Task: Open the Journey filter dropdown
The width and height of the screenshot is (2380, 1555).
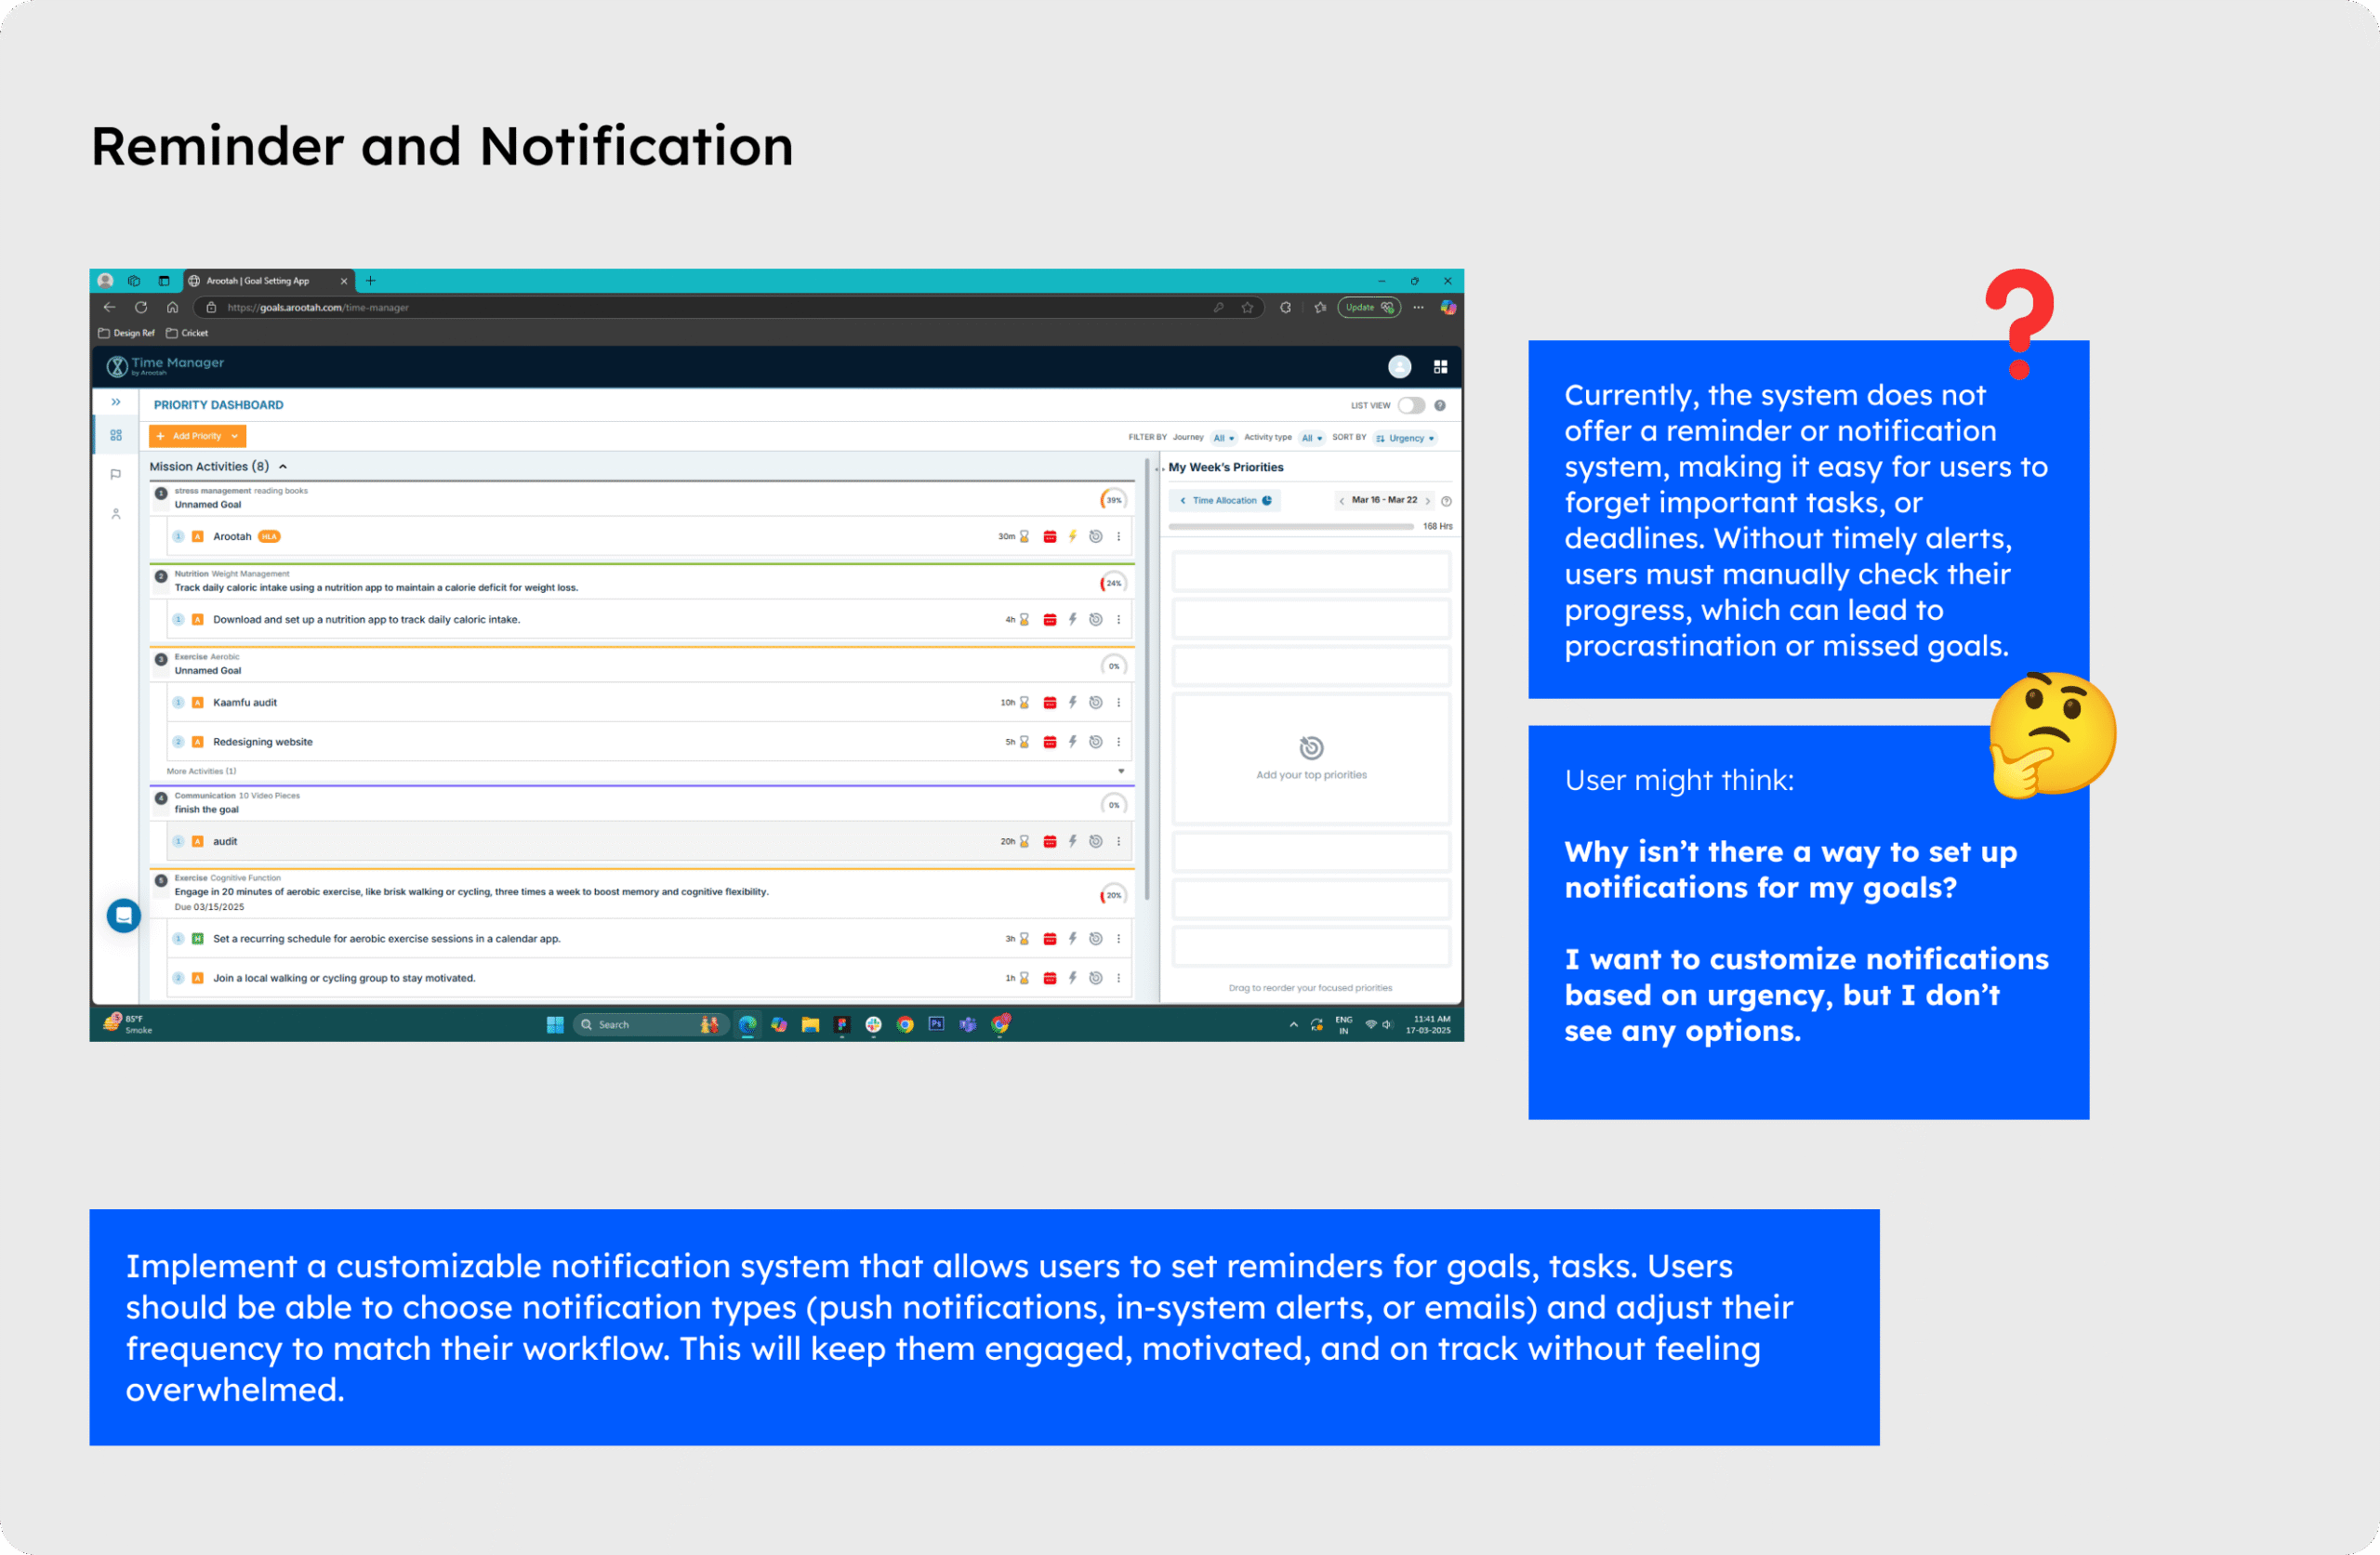Action: coord(1224,438)
